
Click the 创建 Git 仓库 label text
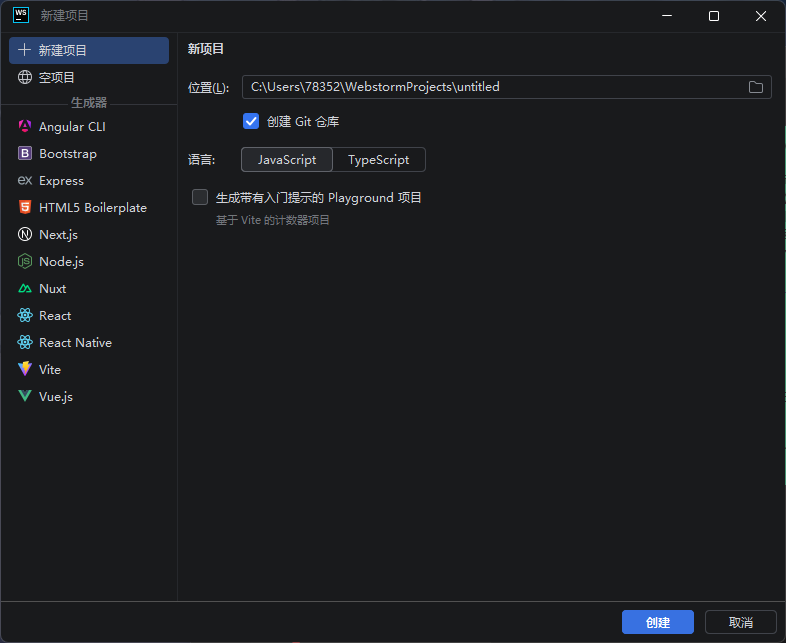coord(303,121)
